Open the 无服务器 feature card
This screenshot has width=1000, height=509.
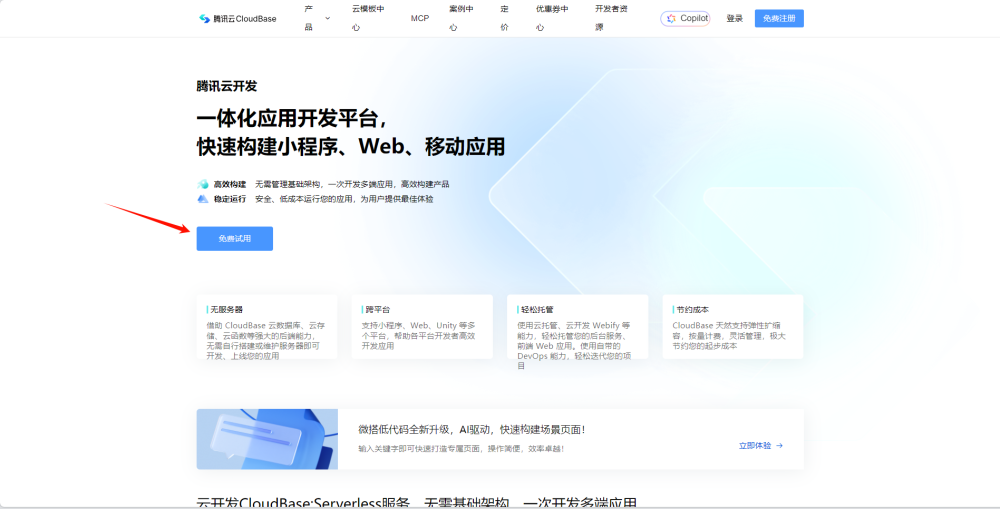[267, 327]
